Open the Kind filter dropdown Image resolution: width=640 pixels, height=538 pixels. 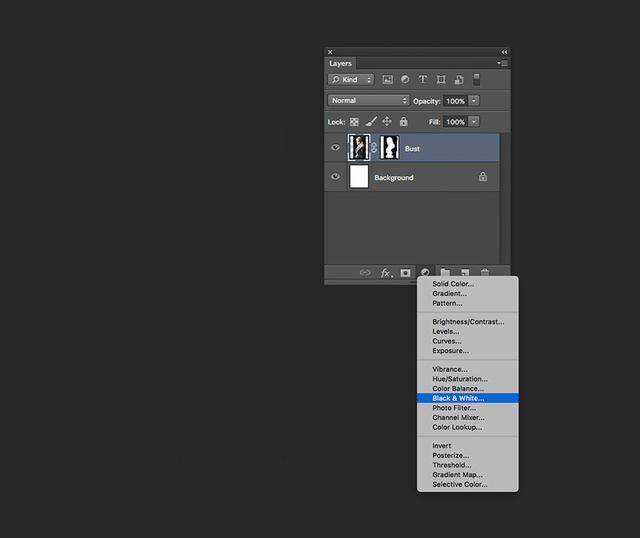[351, 80]
